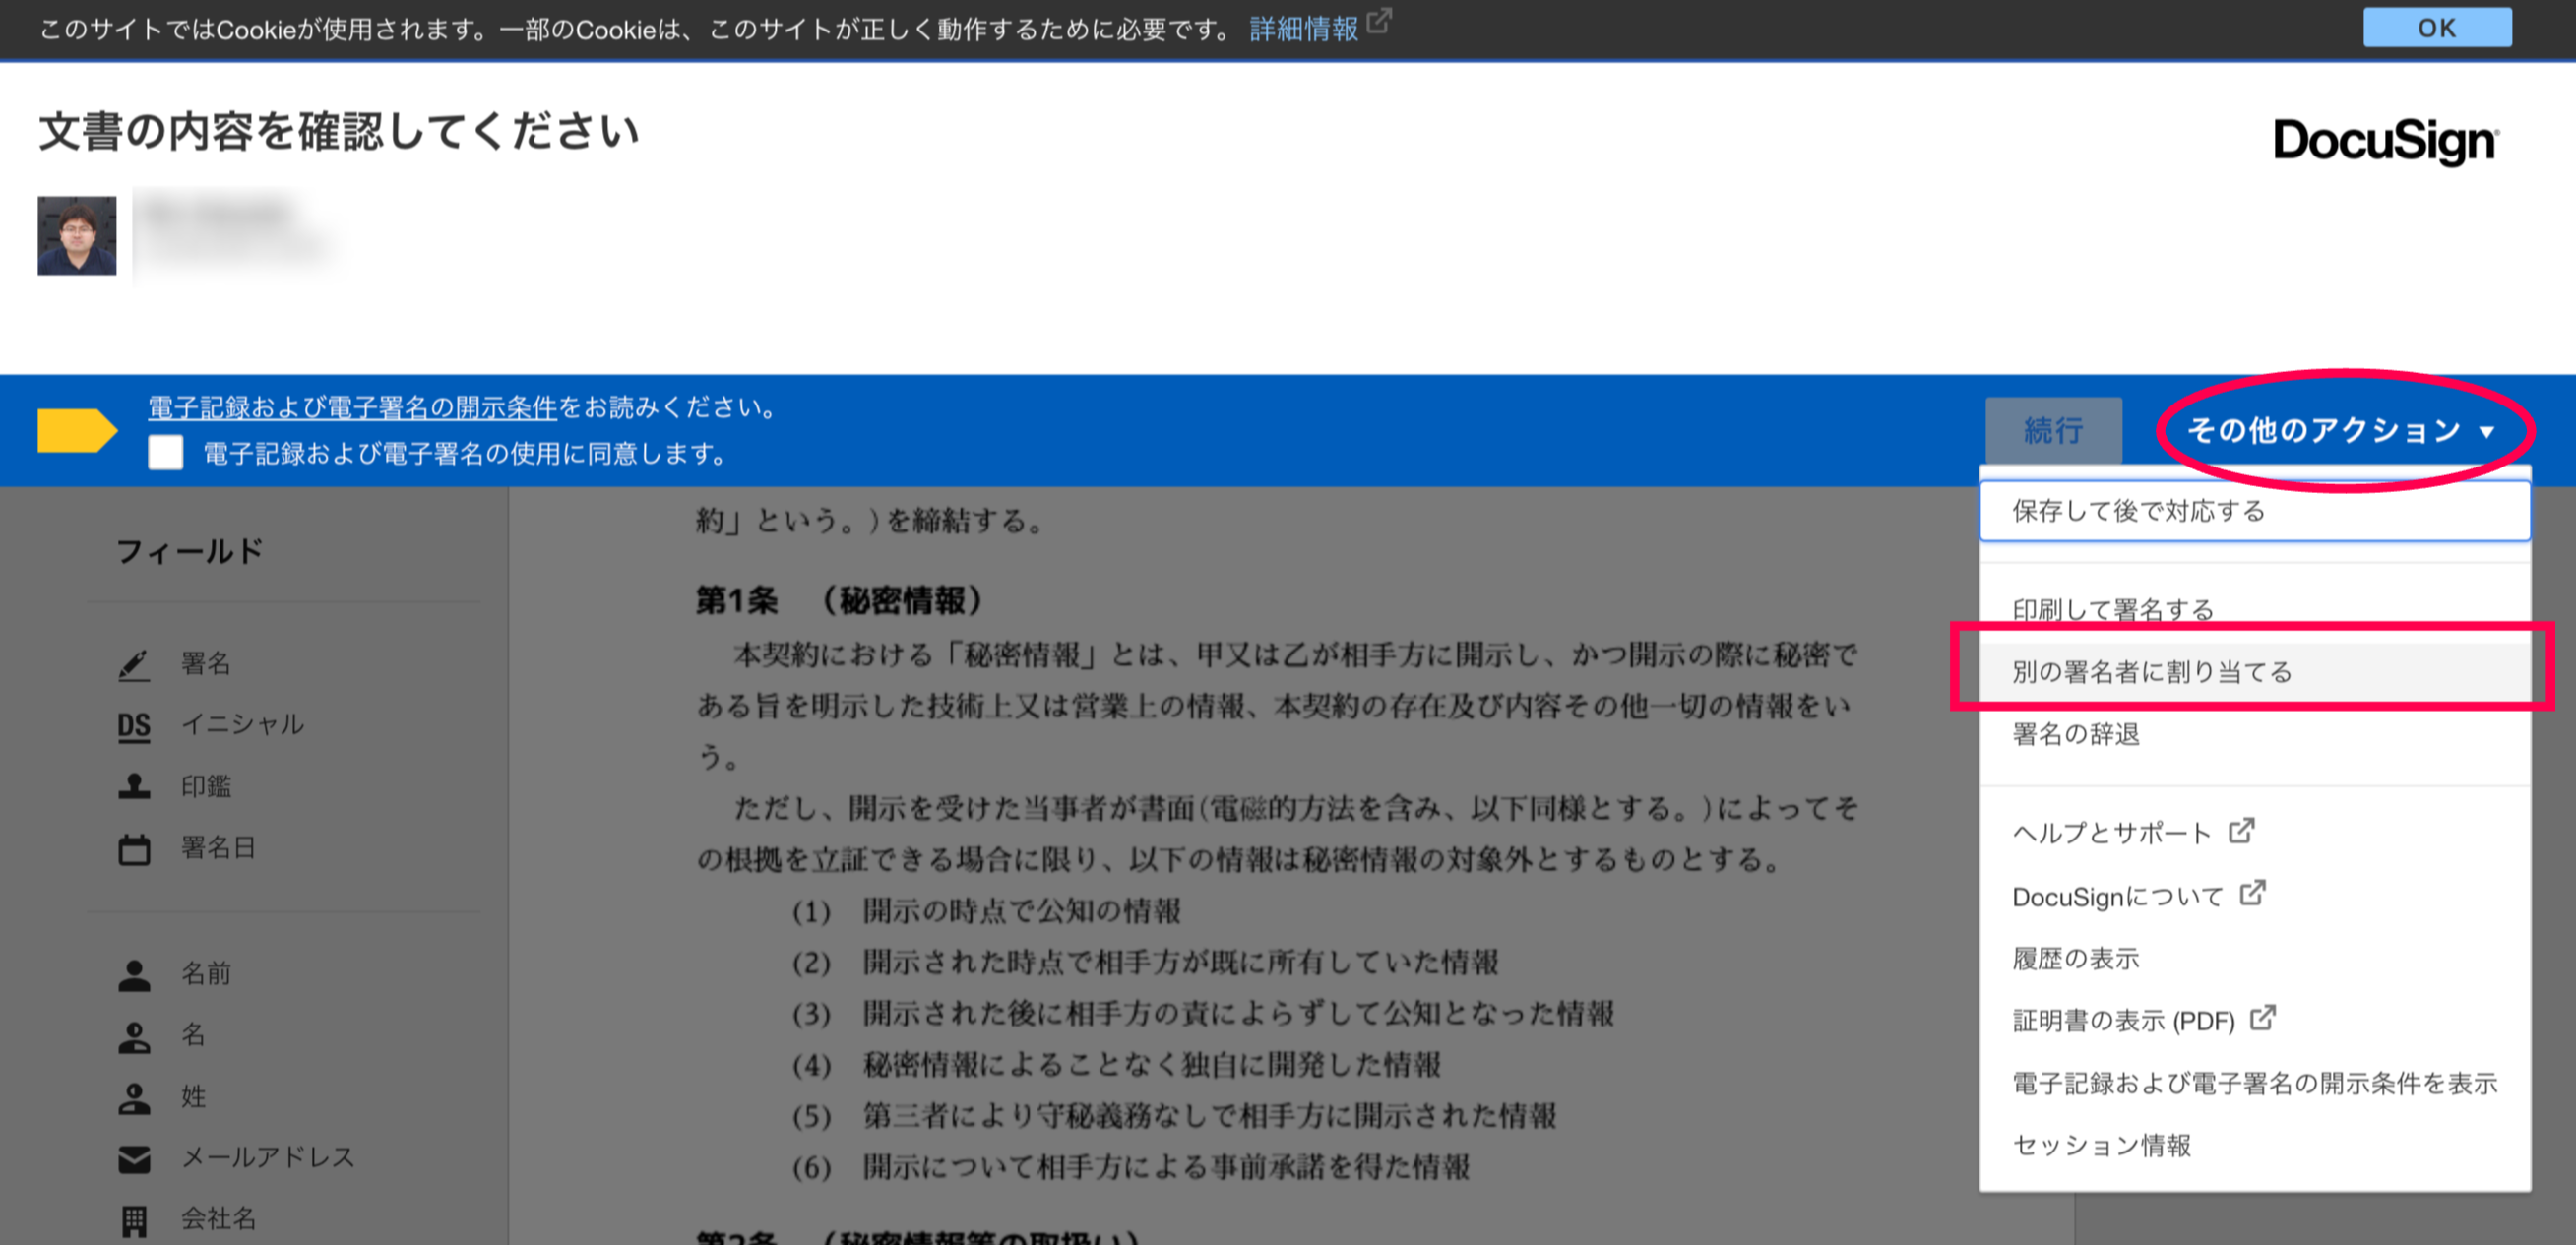Select the signature (署名) pen icon
Screen dimensions: 2576x1245
coord(134,665)
